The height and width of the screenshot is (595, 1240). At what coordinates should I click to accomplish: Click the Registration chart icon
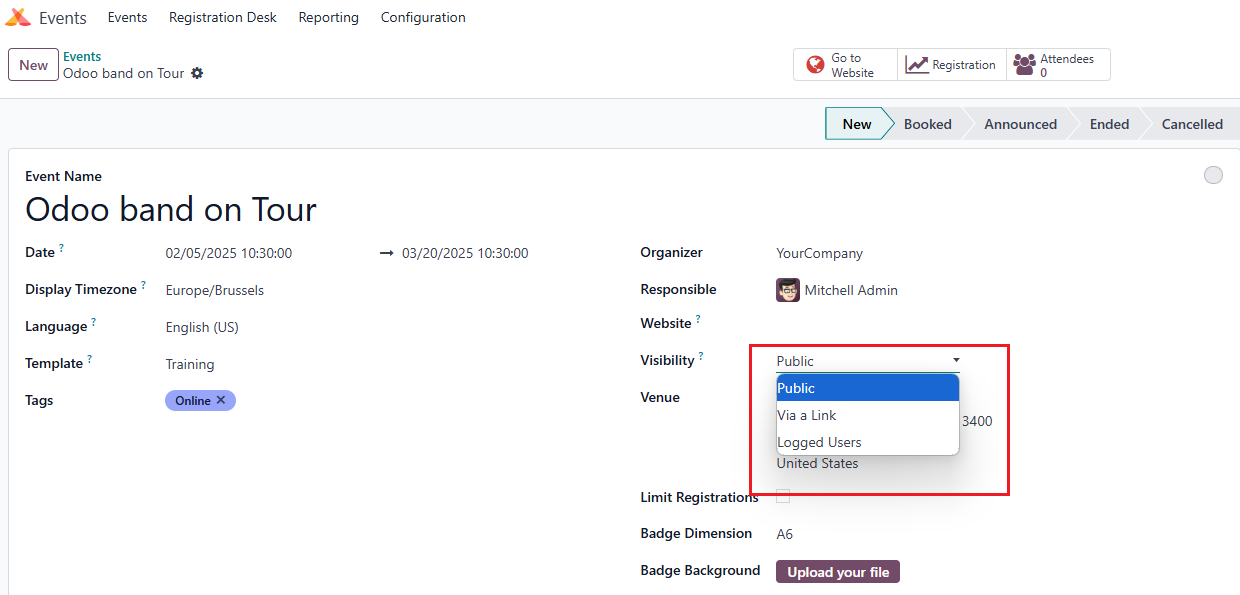(917, 65)
